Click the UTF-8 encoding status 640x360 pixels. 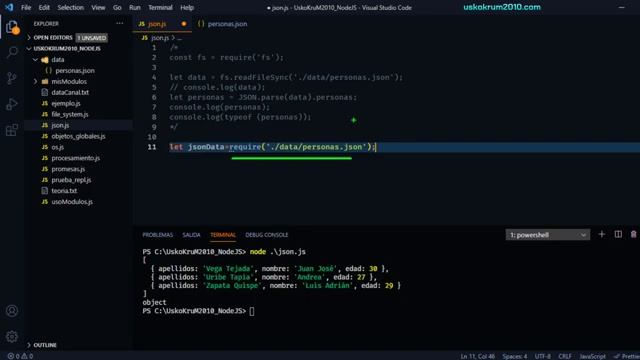click(542, 356)
